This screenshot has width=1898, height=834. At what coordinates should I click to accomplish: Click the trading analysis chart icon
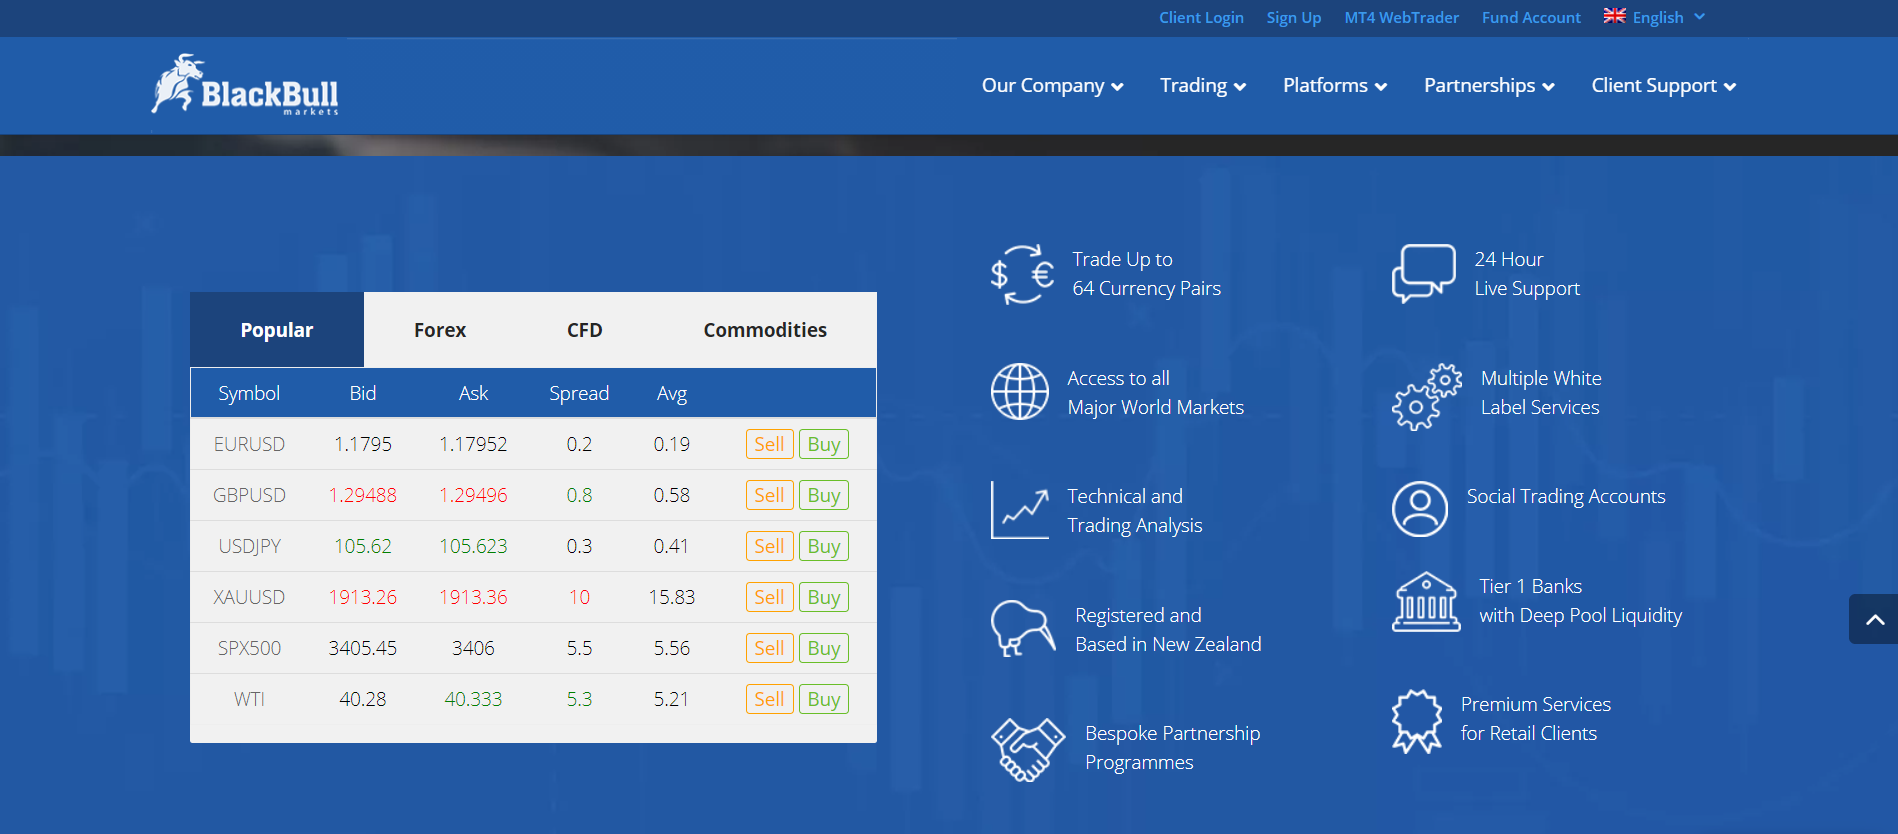point(1019,510)
